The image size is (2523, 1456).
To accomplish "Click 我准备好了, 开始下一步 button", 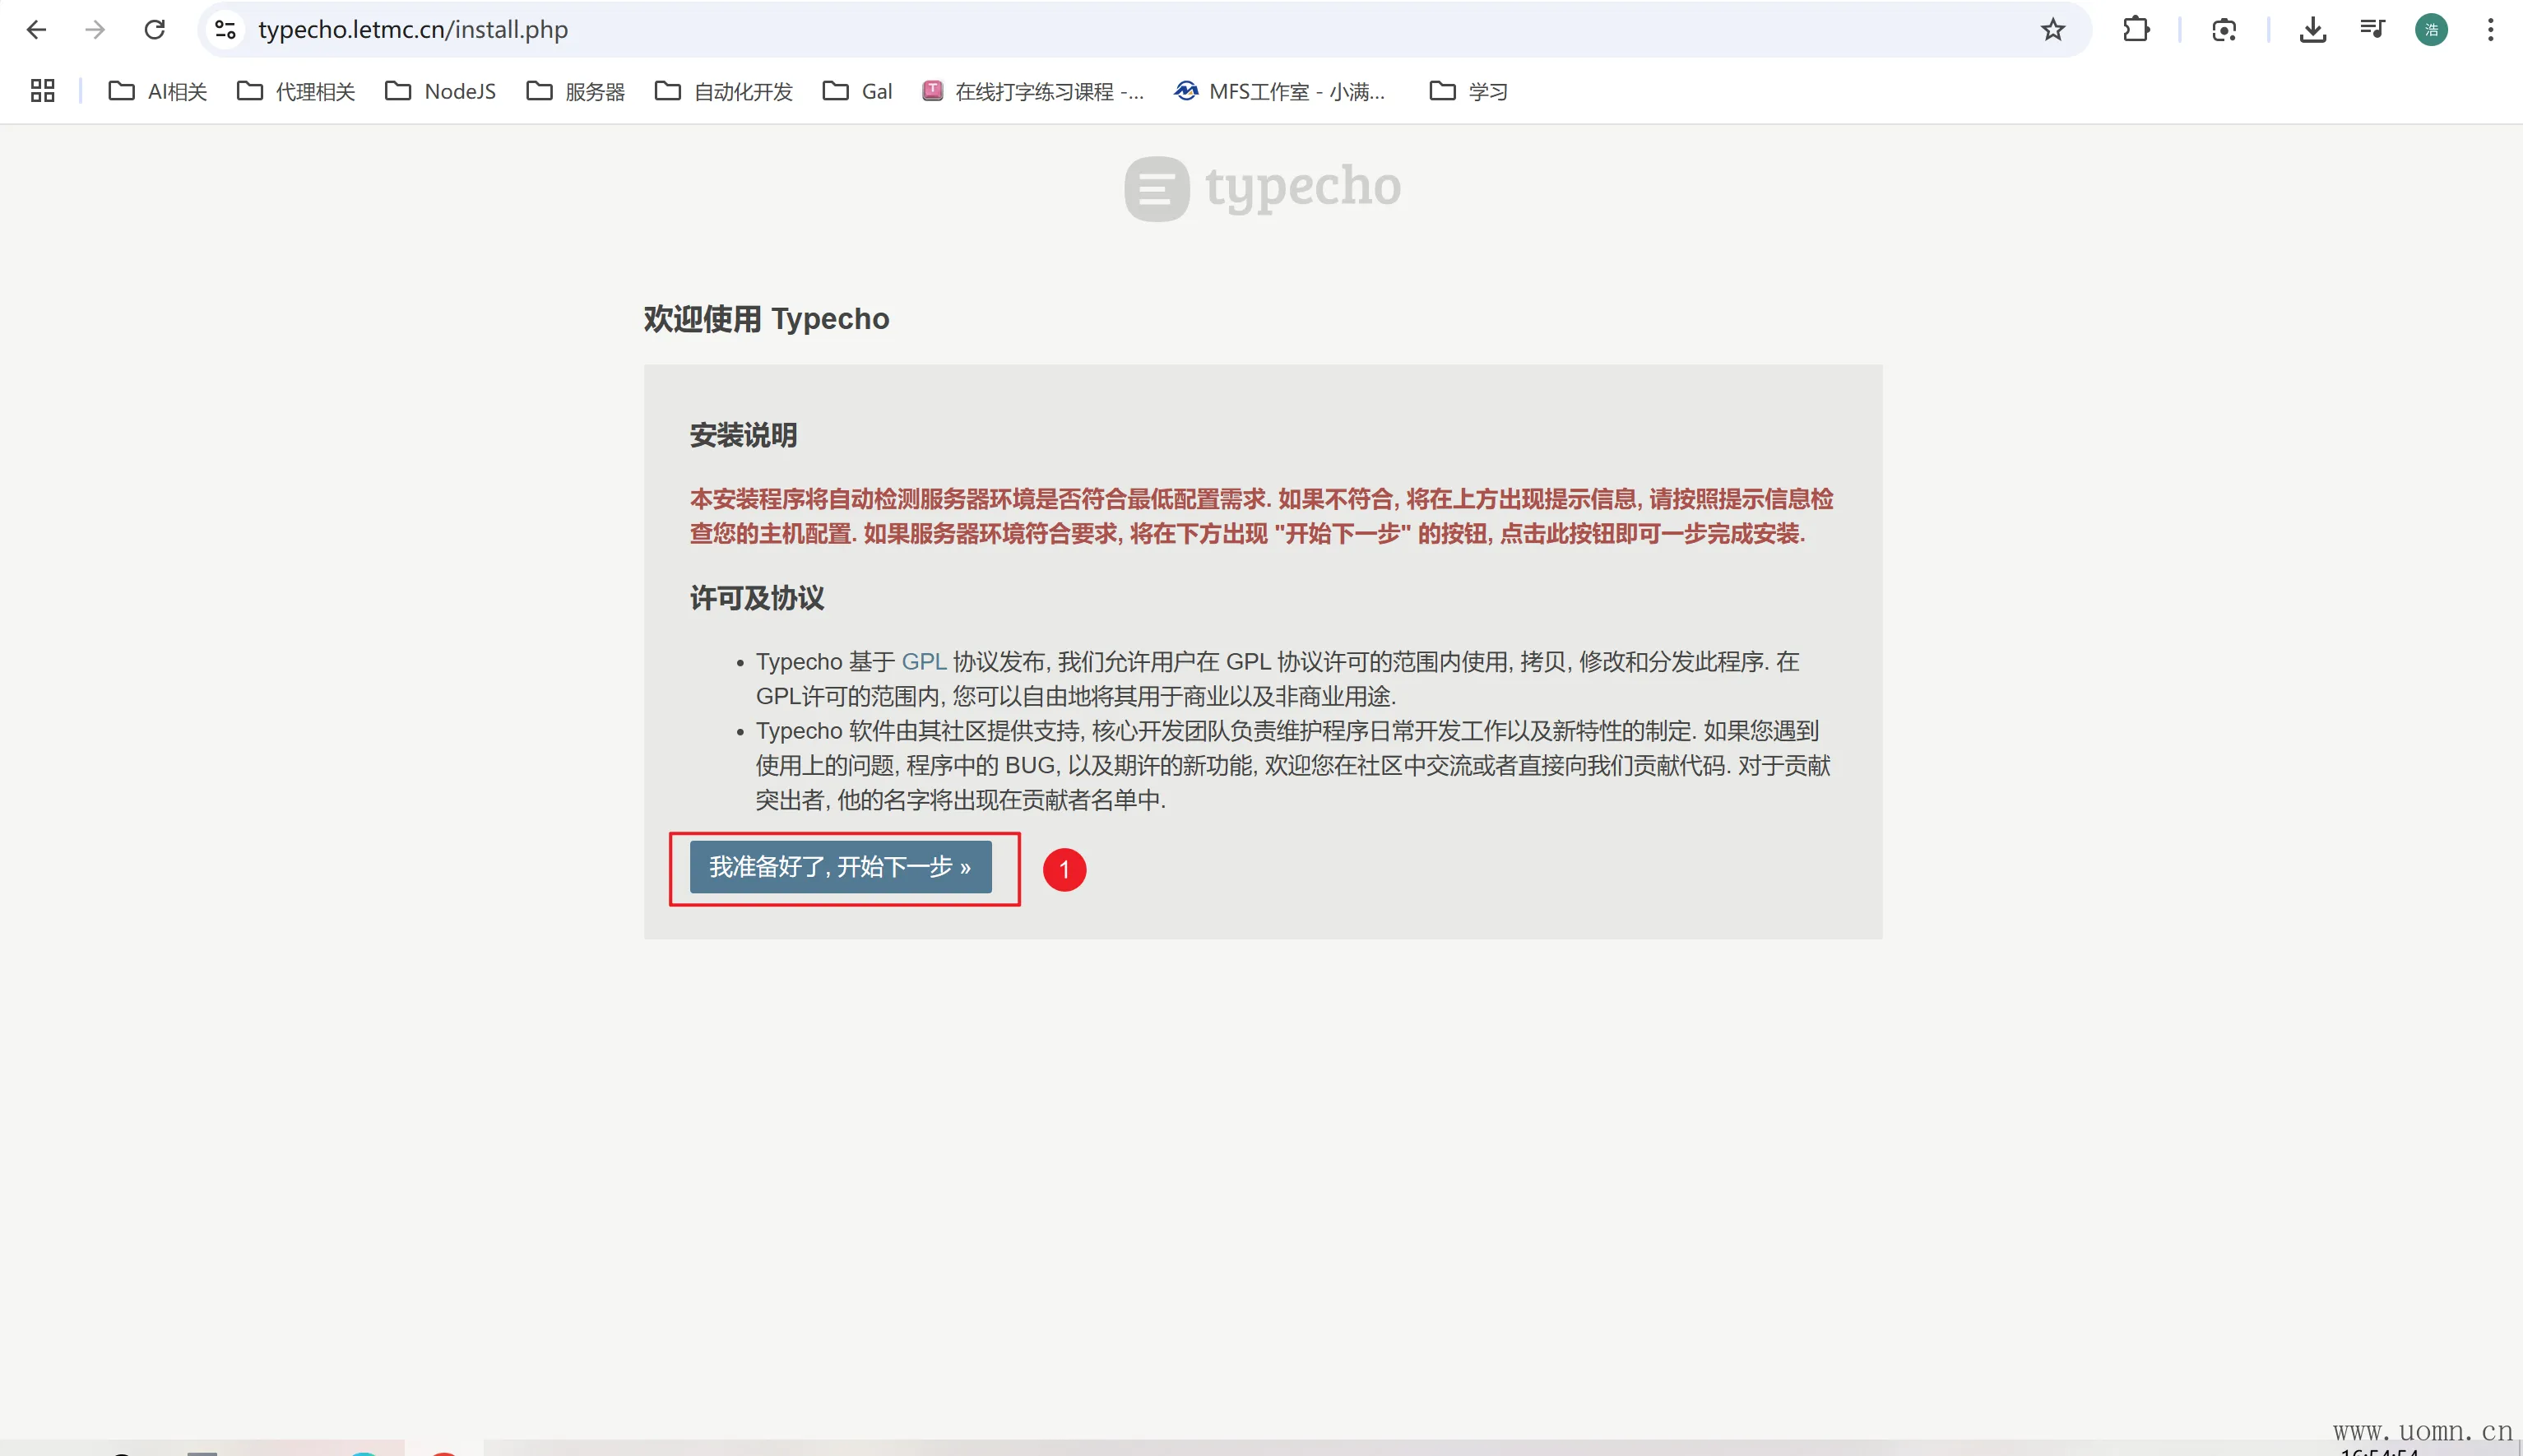I will [x=840, y=867].
